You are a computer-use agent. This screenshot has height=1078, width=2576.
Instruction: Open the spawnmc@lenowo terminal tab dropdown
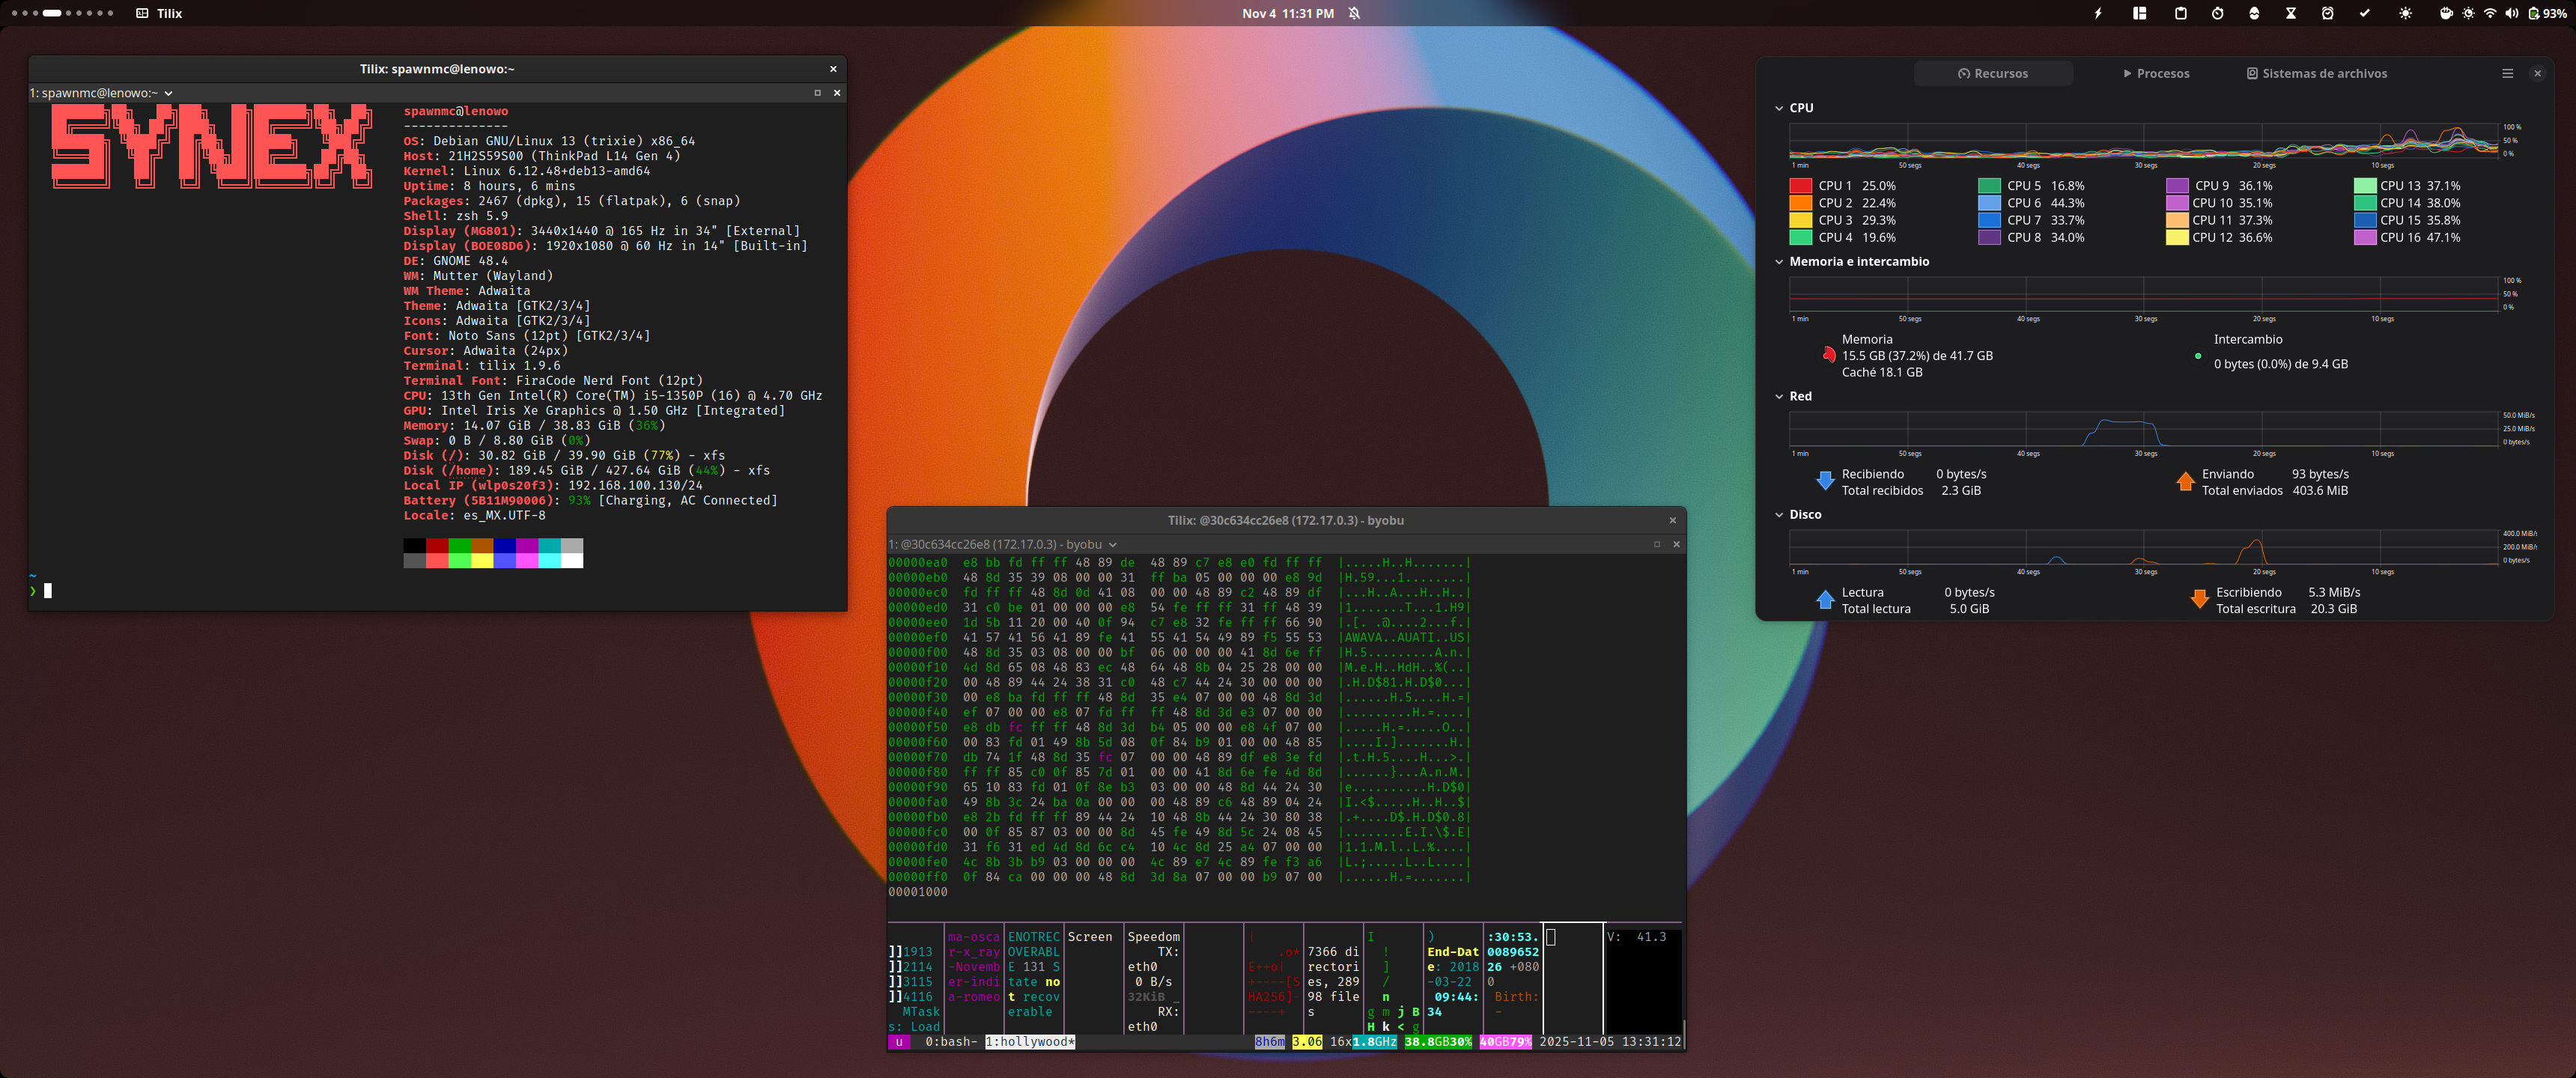point(168,92)
